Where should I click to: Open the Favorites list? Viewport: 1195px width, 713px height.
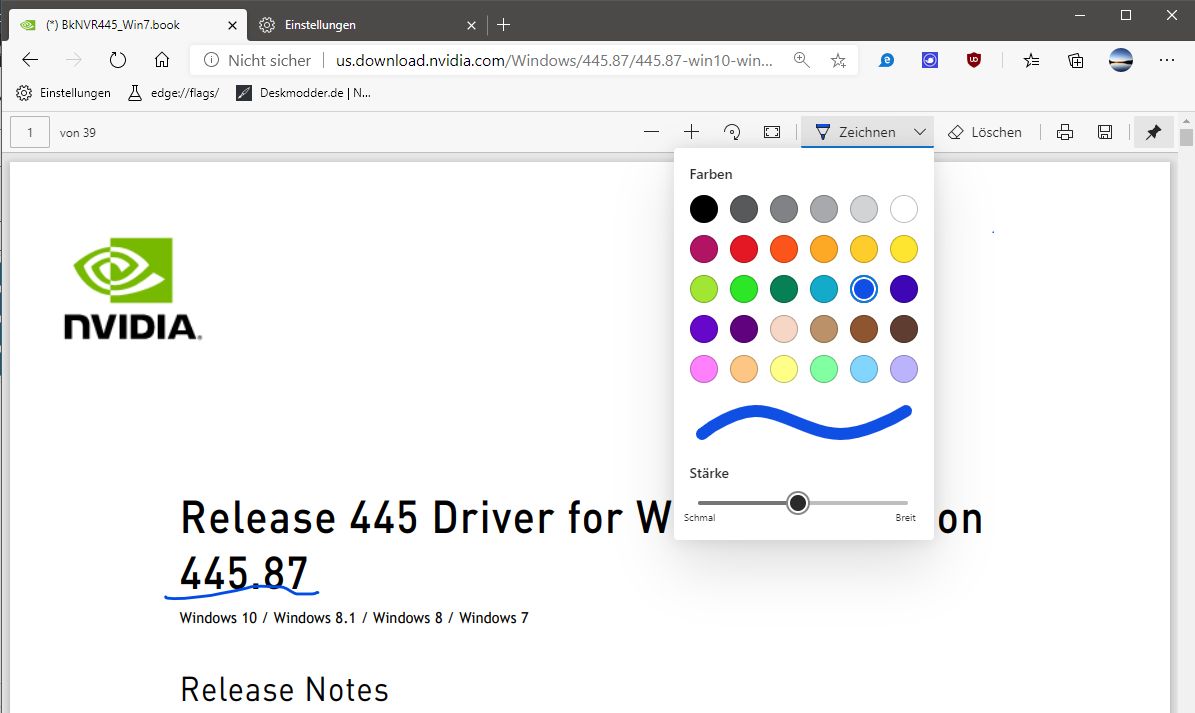pyautogui.click(x=1031, y=60)
